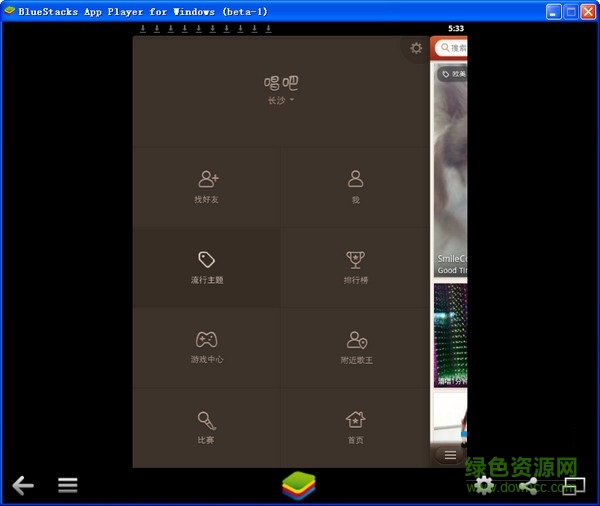Screen dimensions: 600x506
Task: Open the BlueStacks menu lines button
Action: 67,486
